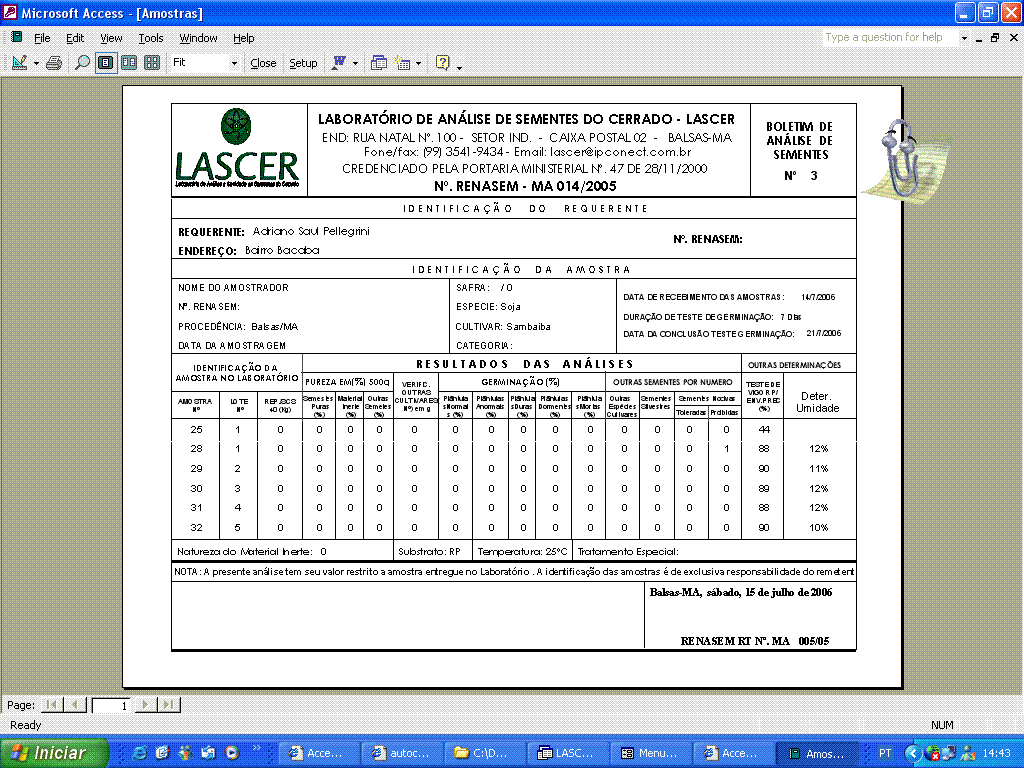Viewport: 1024px width, 768px height.
Task: Open the Tools menu
Action: [151, 38]
